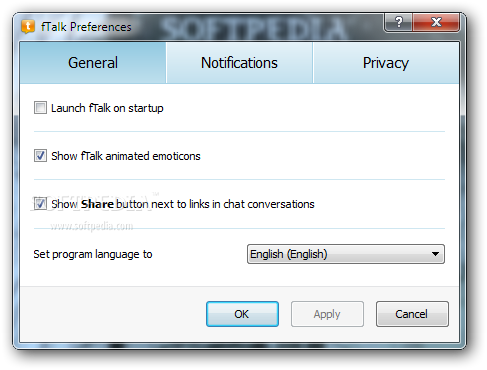Cancel the preferences dialog

click(412, 314)
